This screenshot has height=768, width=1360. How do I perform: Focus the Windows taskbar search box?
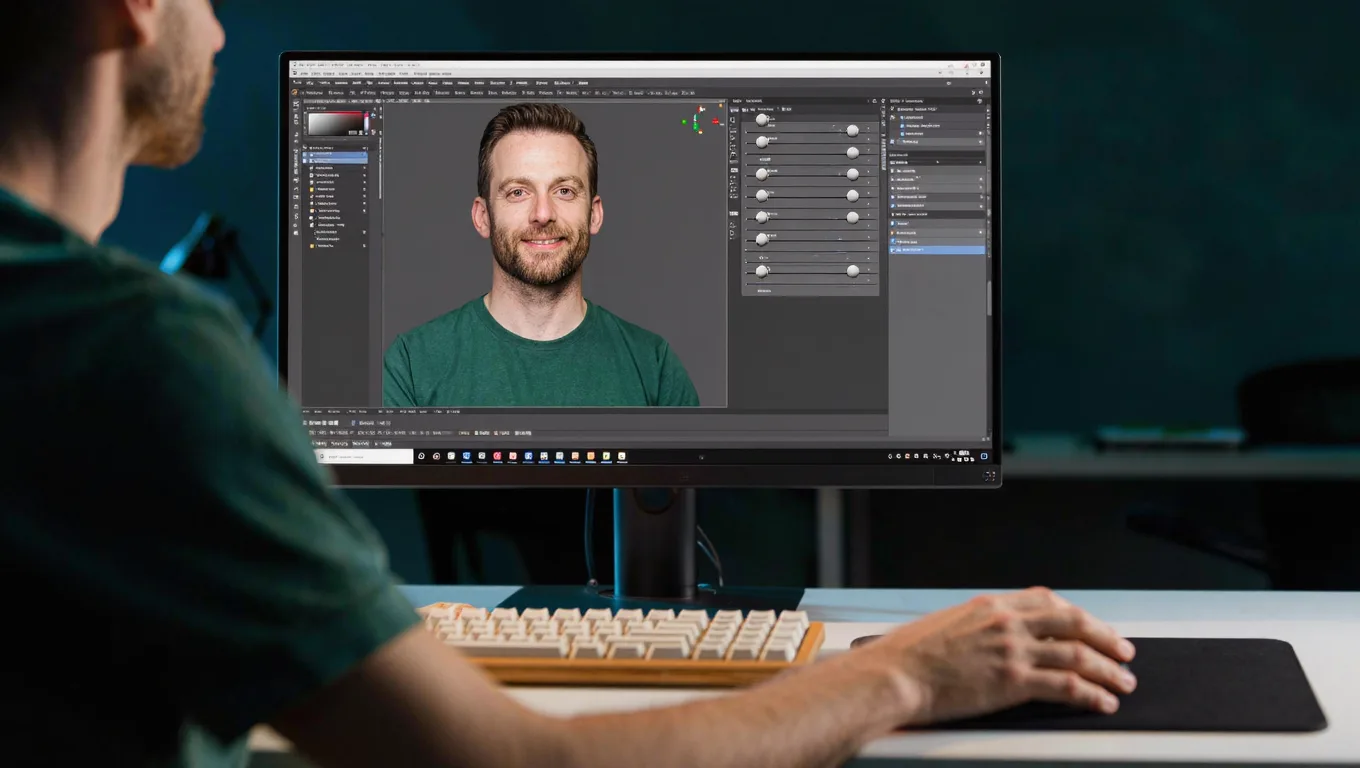click(365, 456)
